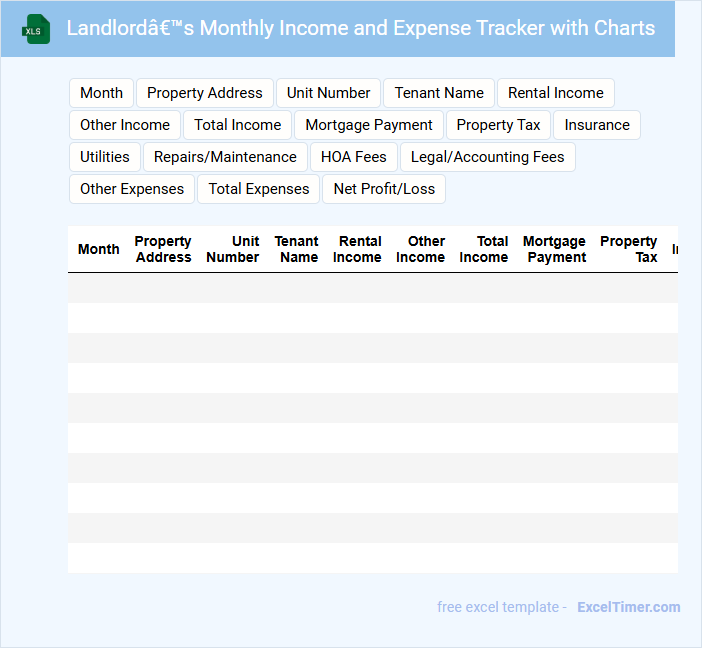This screenshot has width=702, height=648.
Task: Choose the Total Expenses tag
Action: [259, 189]
